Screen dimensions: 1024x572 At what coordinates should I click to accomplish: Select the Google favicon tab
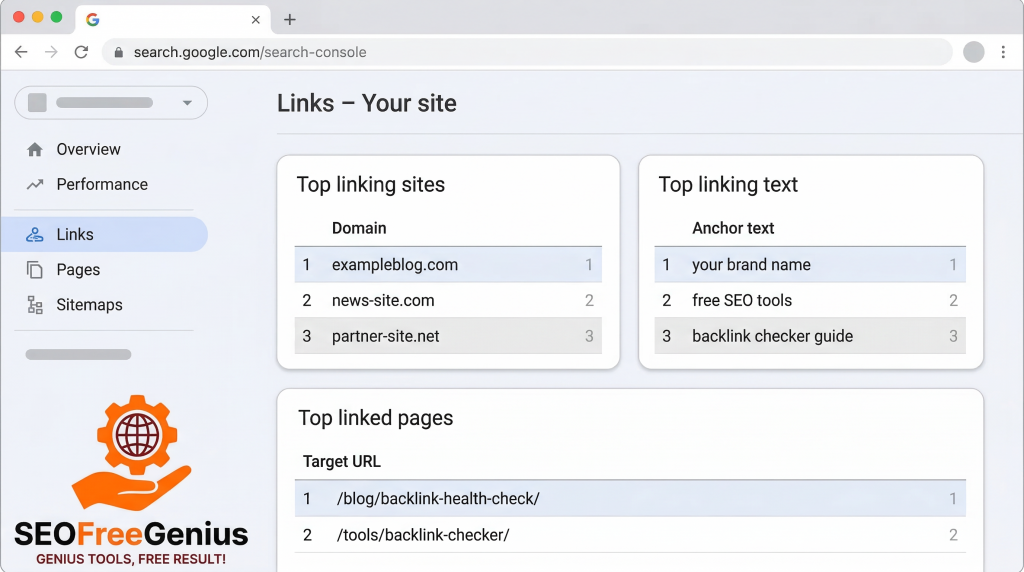pyautogui.click(x=93, y=20)
